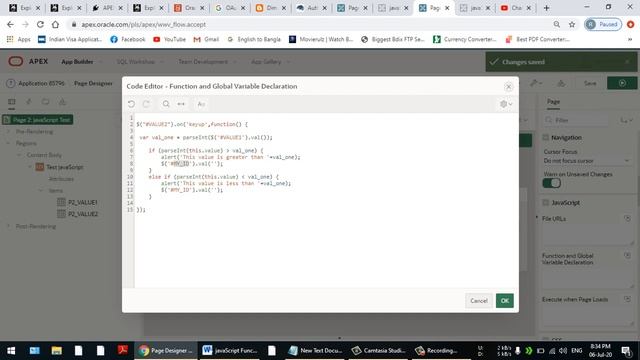The width and height of the screenshot is (640, 360).
Task: Dismiss the Changes saved notification
Action: [x=628, y=62]
